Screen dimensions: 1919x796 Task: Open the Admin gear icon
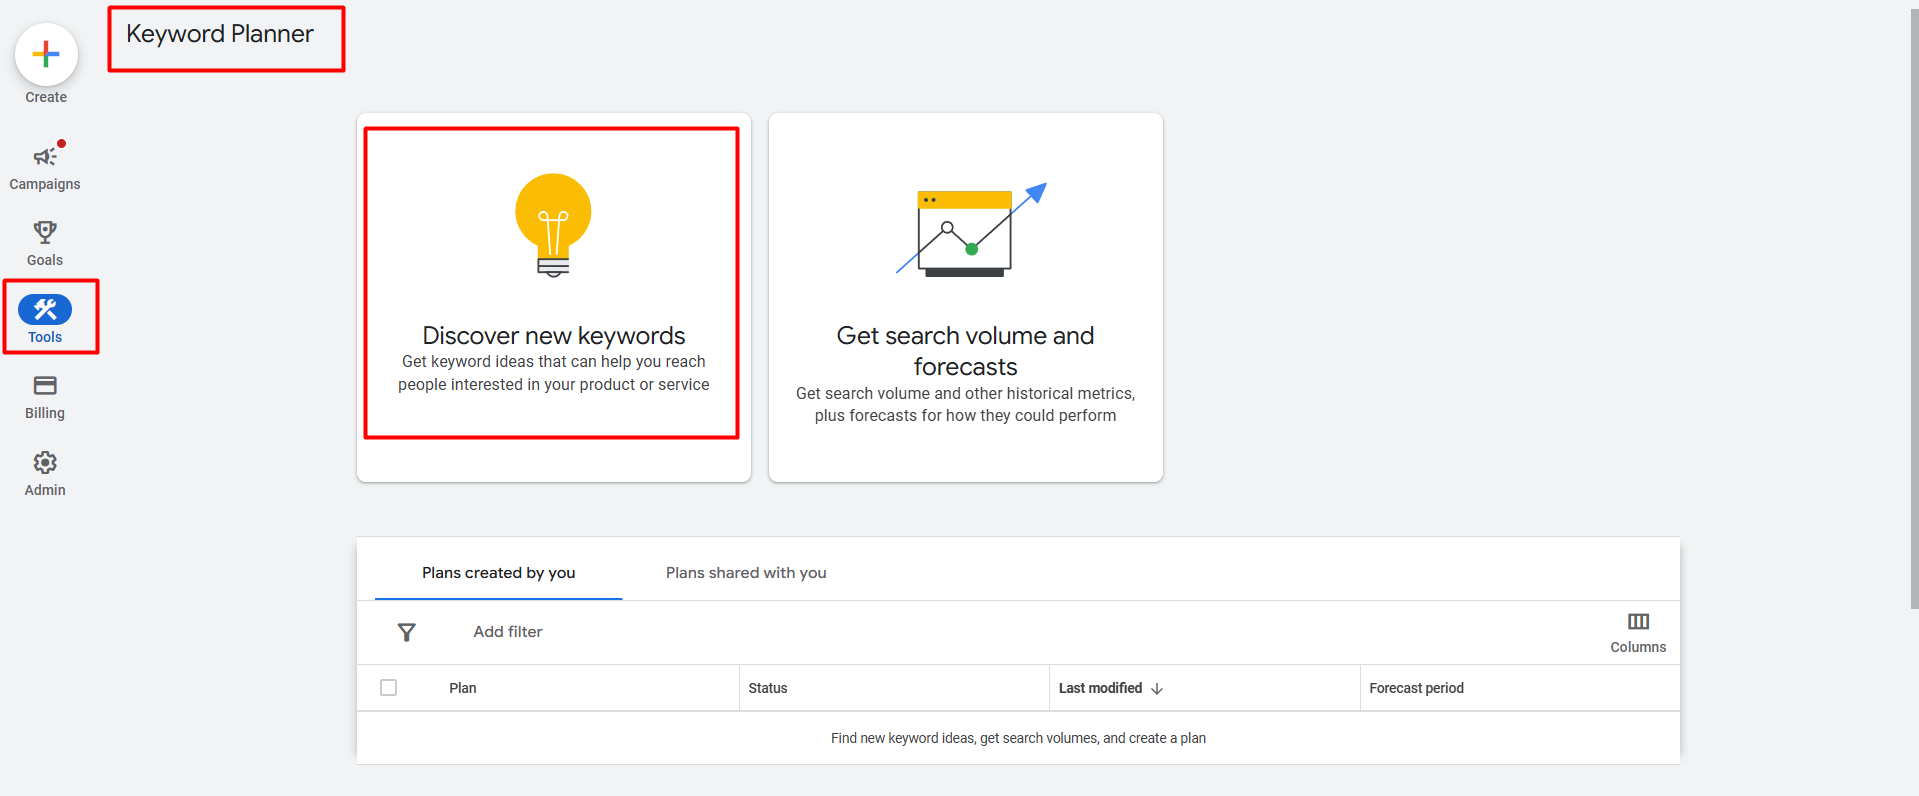45,463
